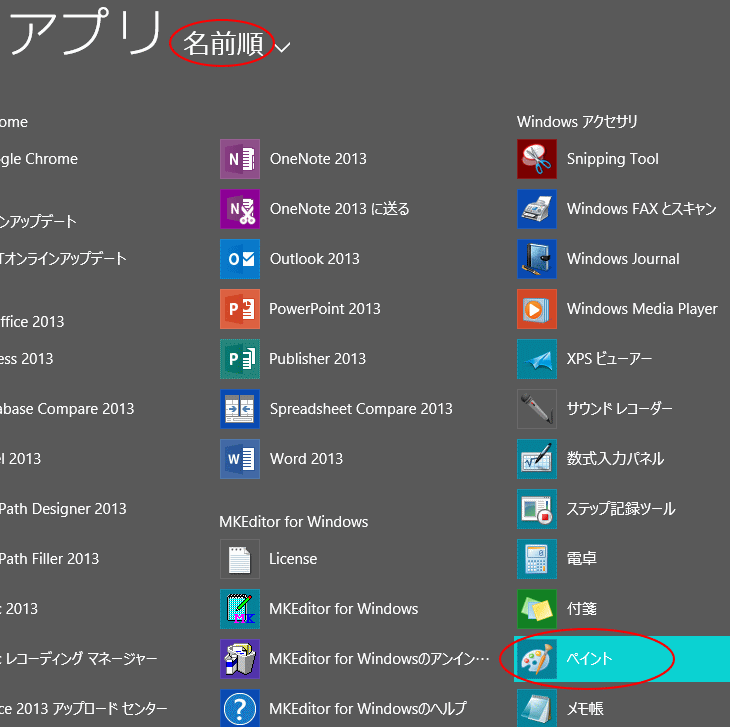Click the chevron beside 名前順
The image size is (730, 727).
coord(283,47)
